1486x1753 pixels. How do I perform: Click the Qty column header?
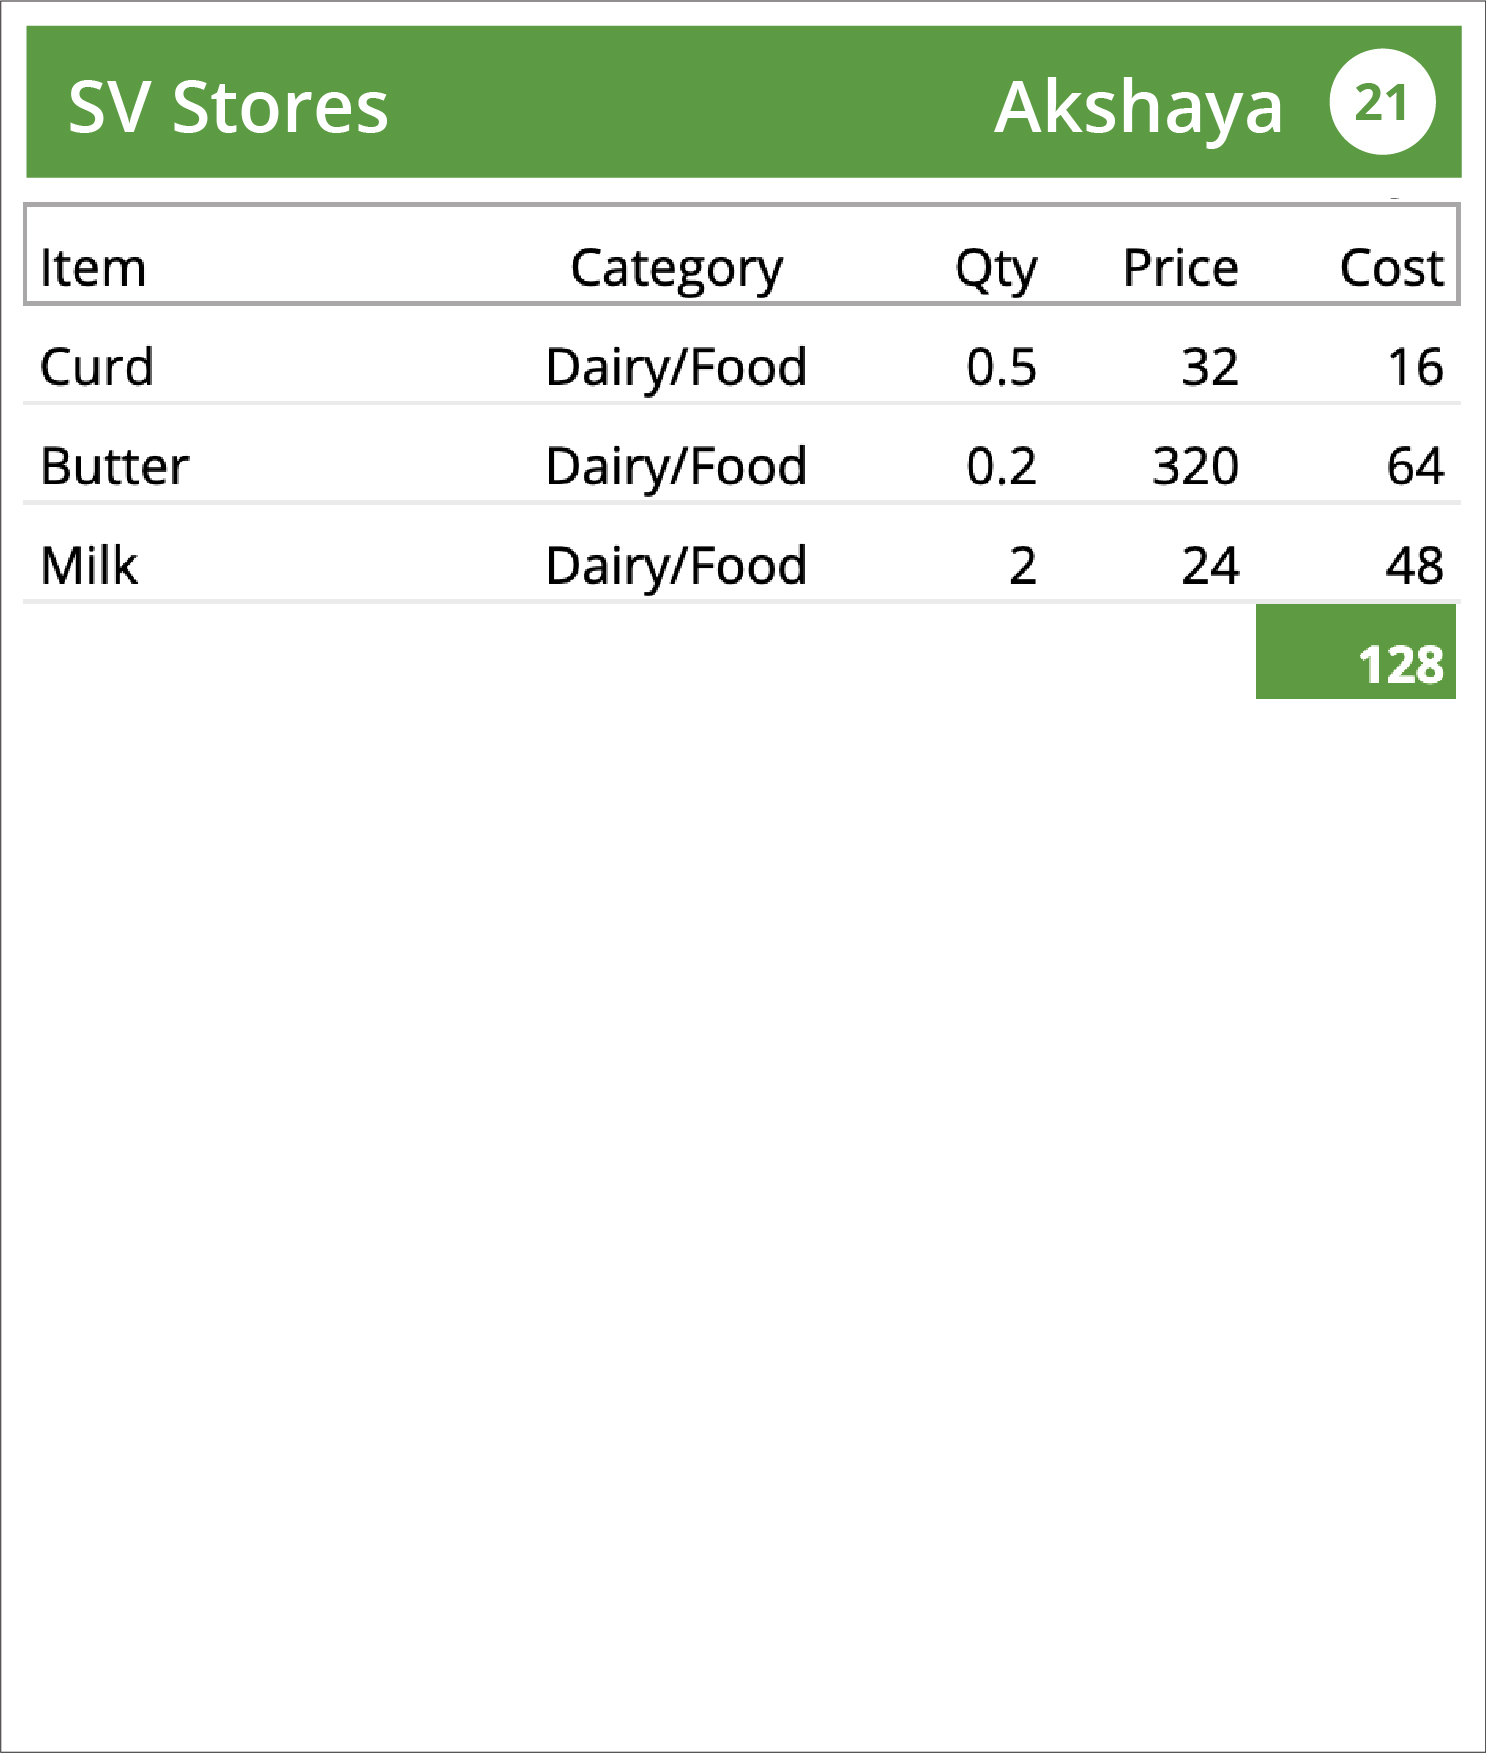996,269
